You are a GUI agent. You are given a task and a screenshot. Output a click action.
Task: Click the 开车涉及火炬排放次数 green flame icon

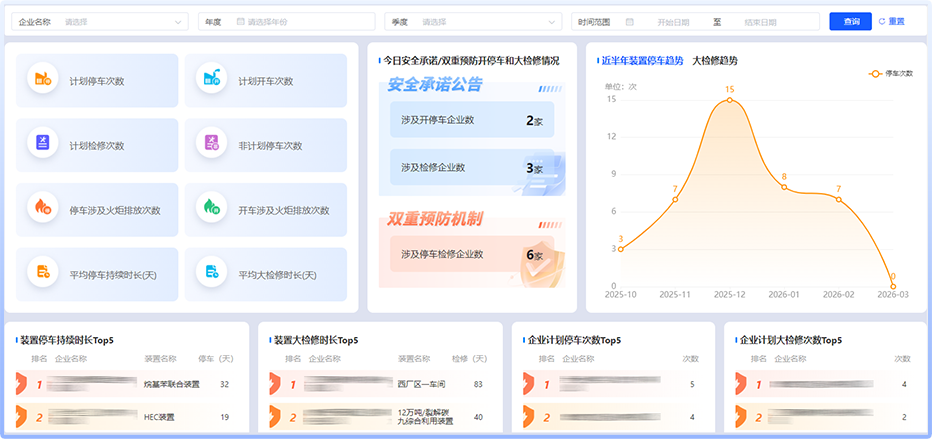point(212,207)
